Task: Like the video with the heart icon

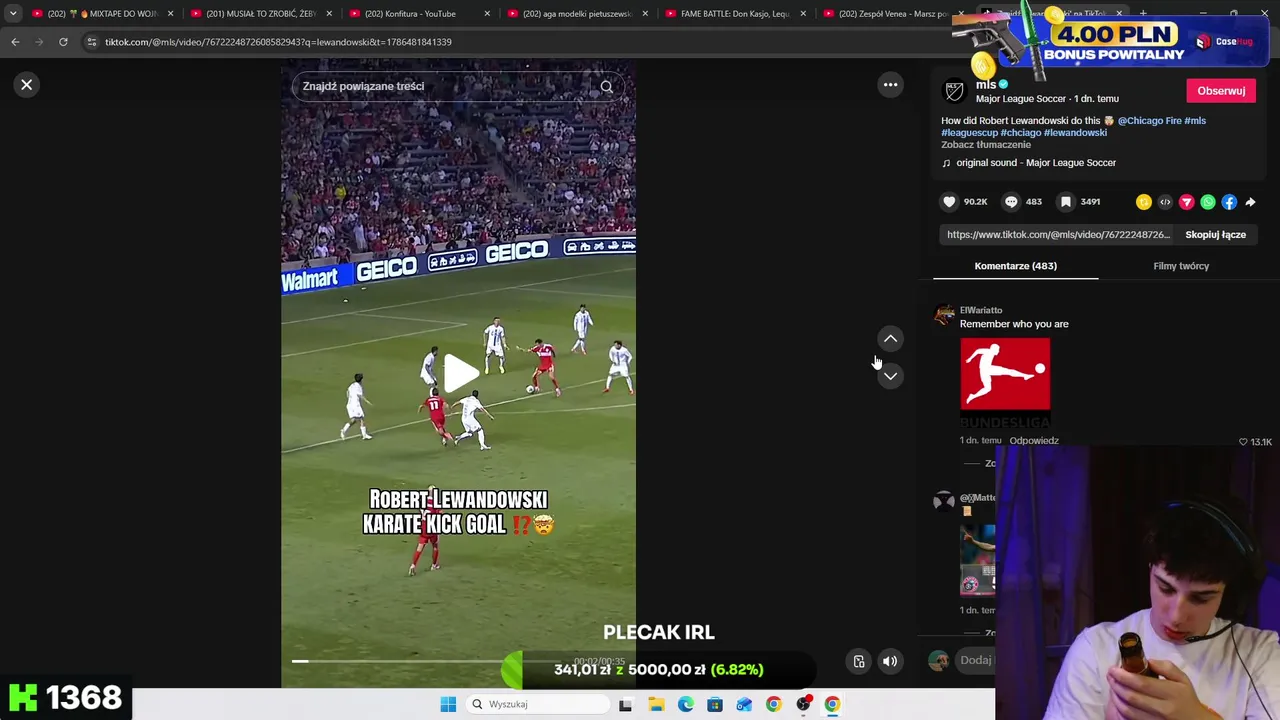Action: (x=949, y=202)
